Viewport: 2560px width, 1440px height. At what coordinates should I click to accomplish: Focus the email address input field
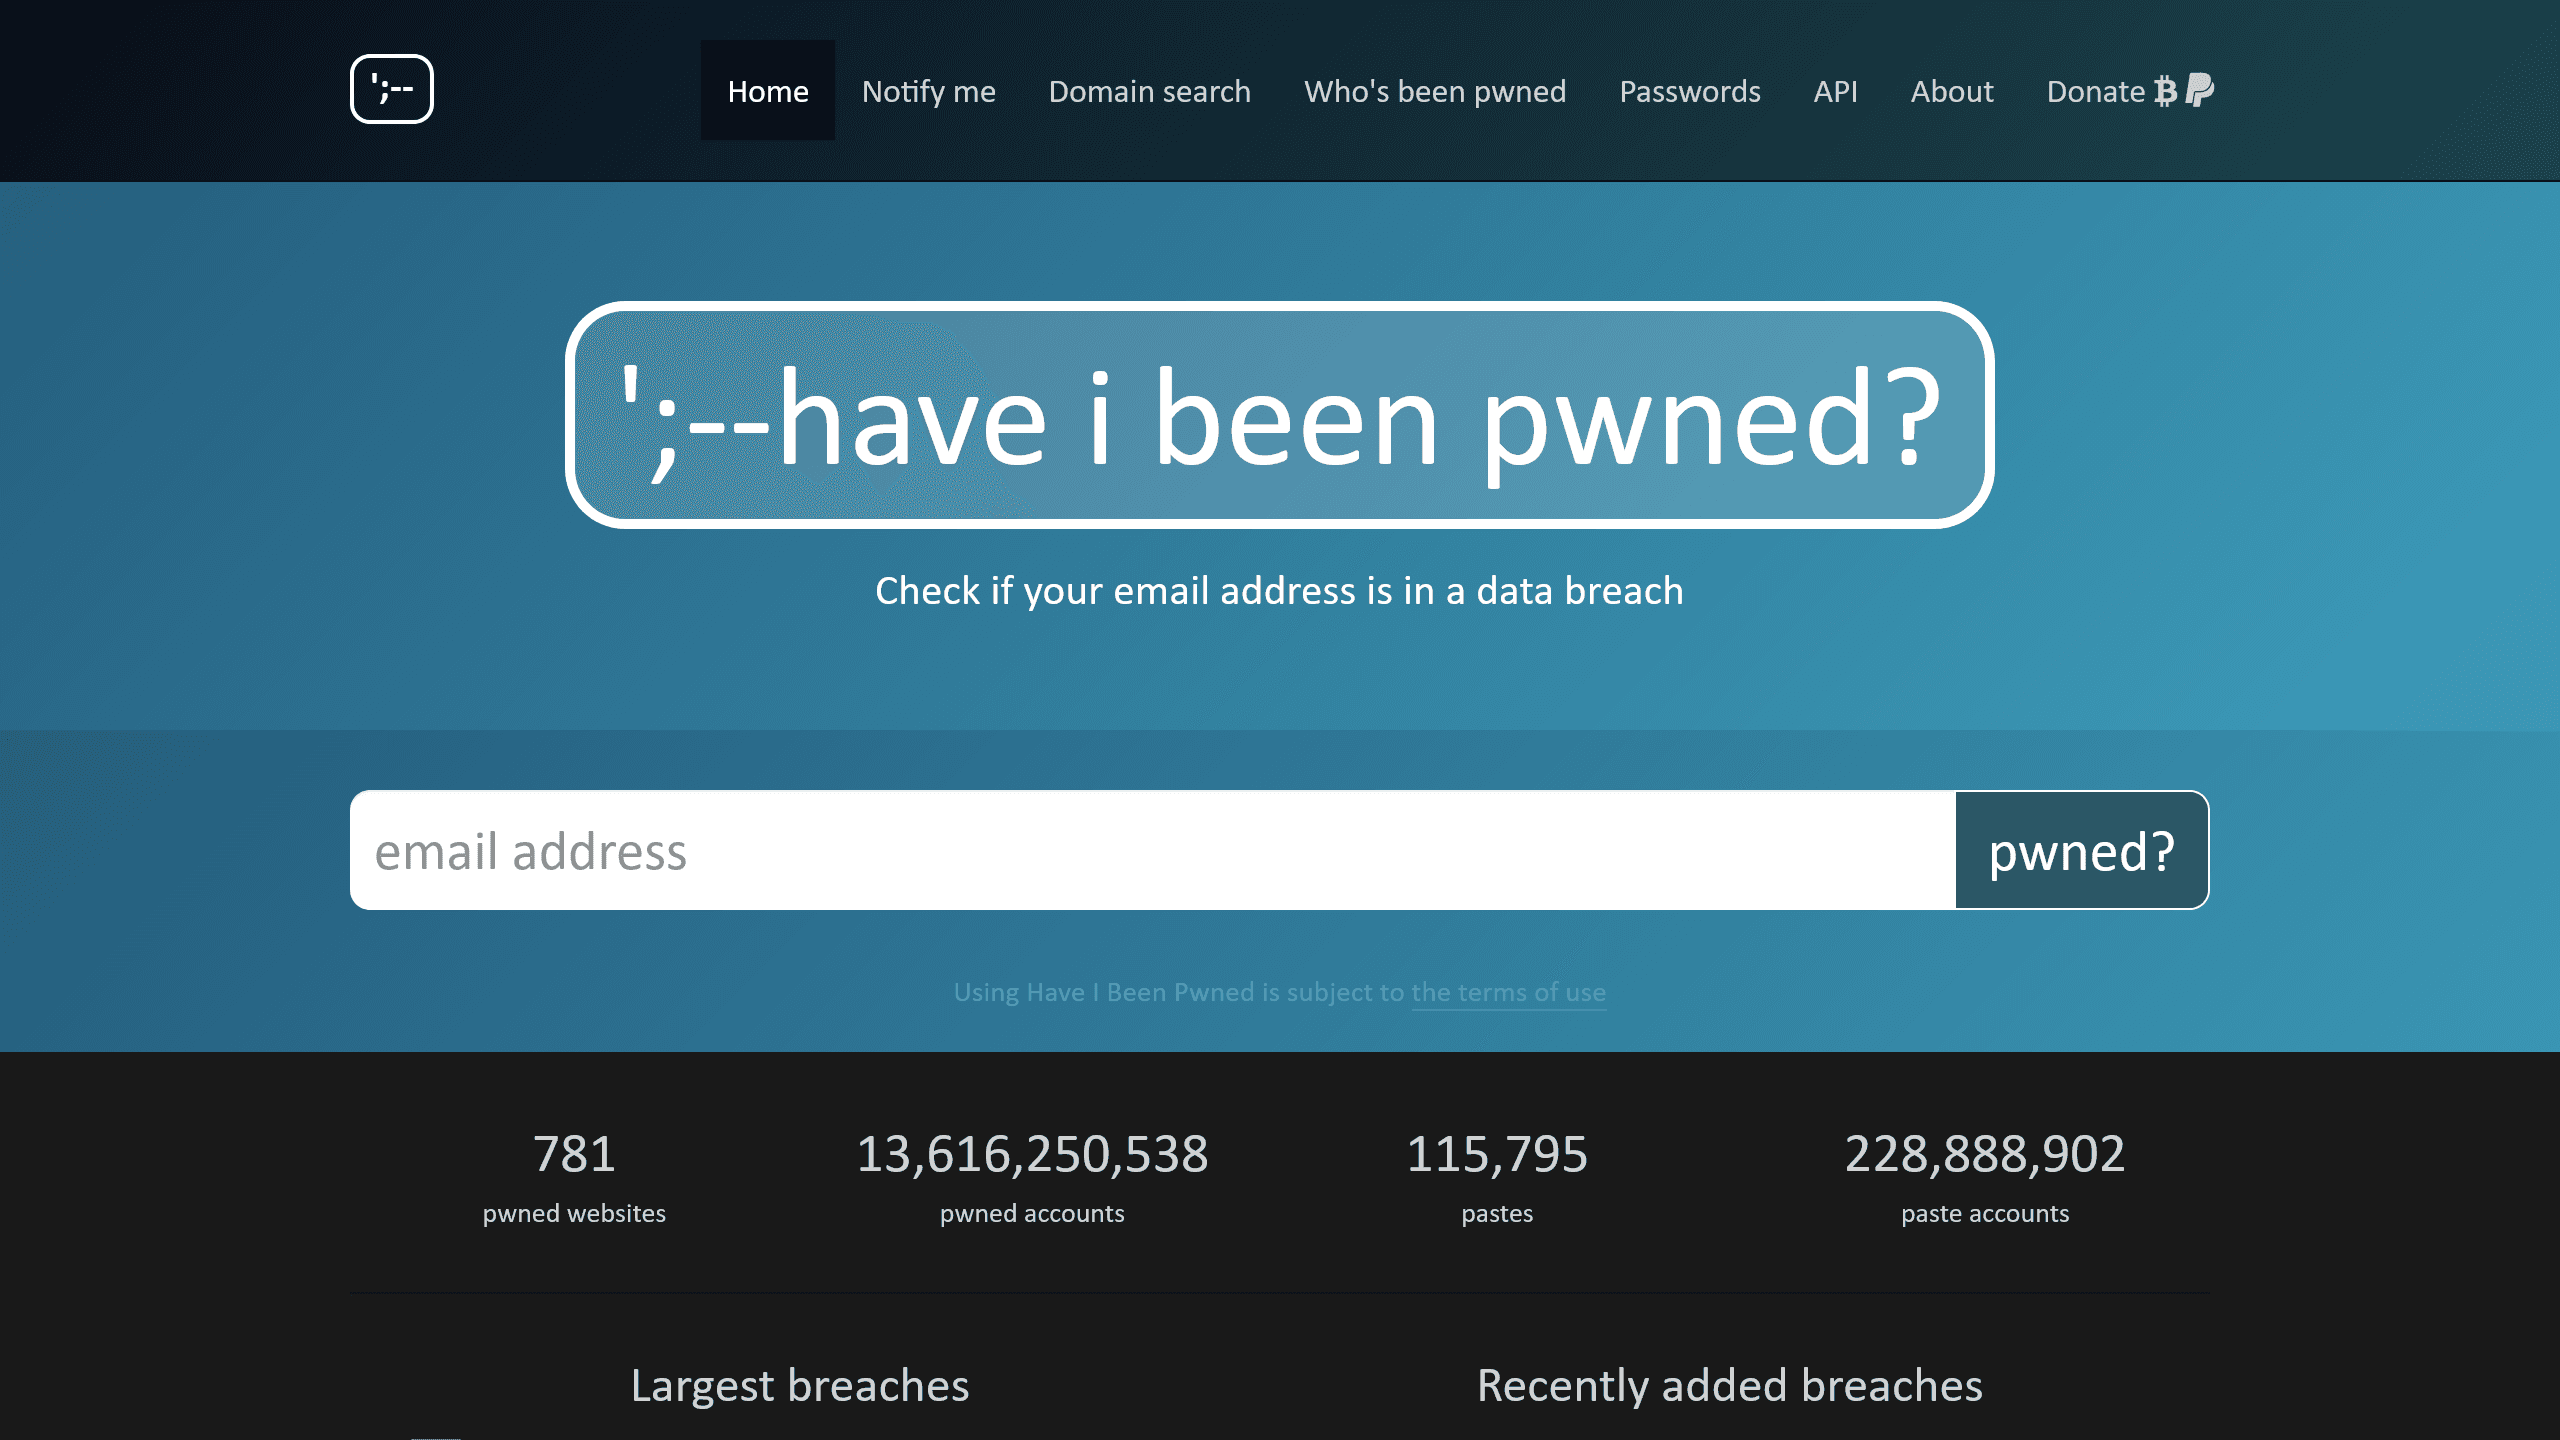point(1153,850)
